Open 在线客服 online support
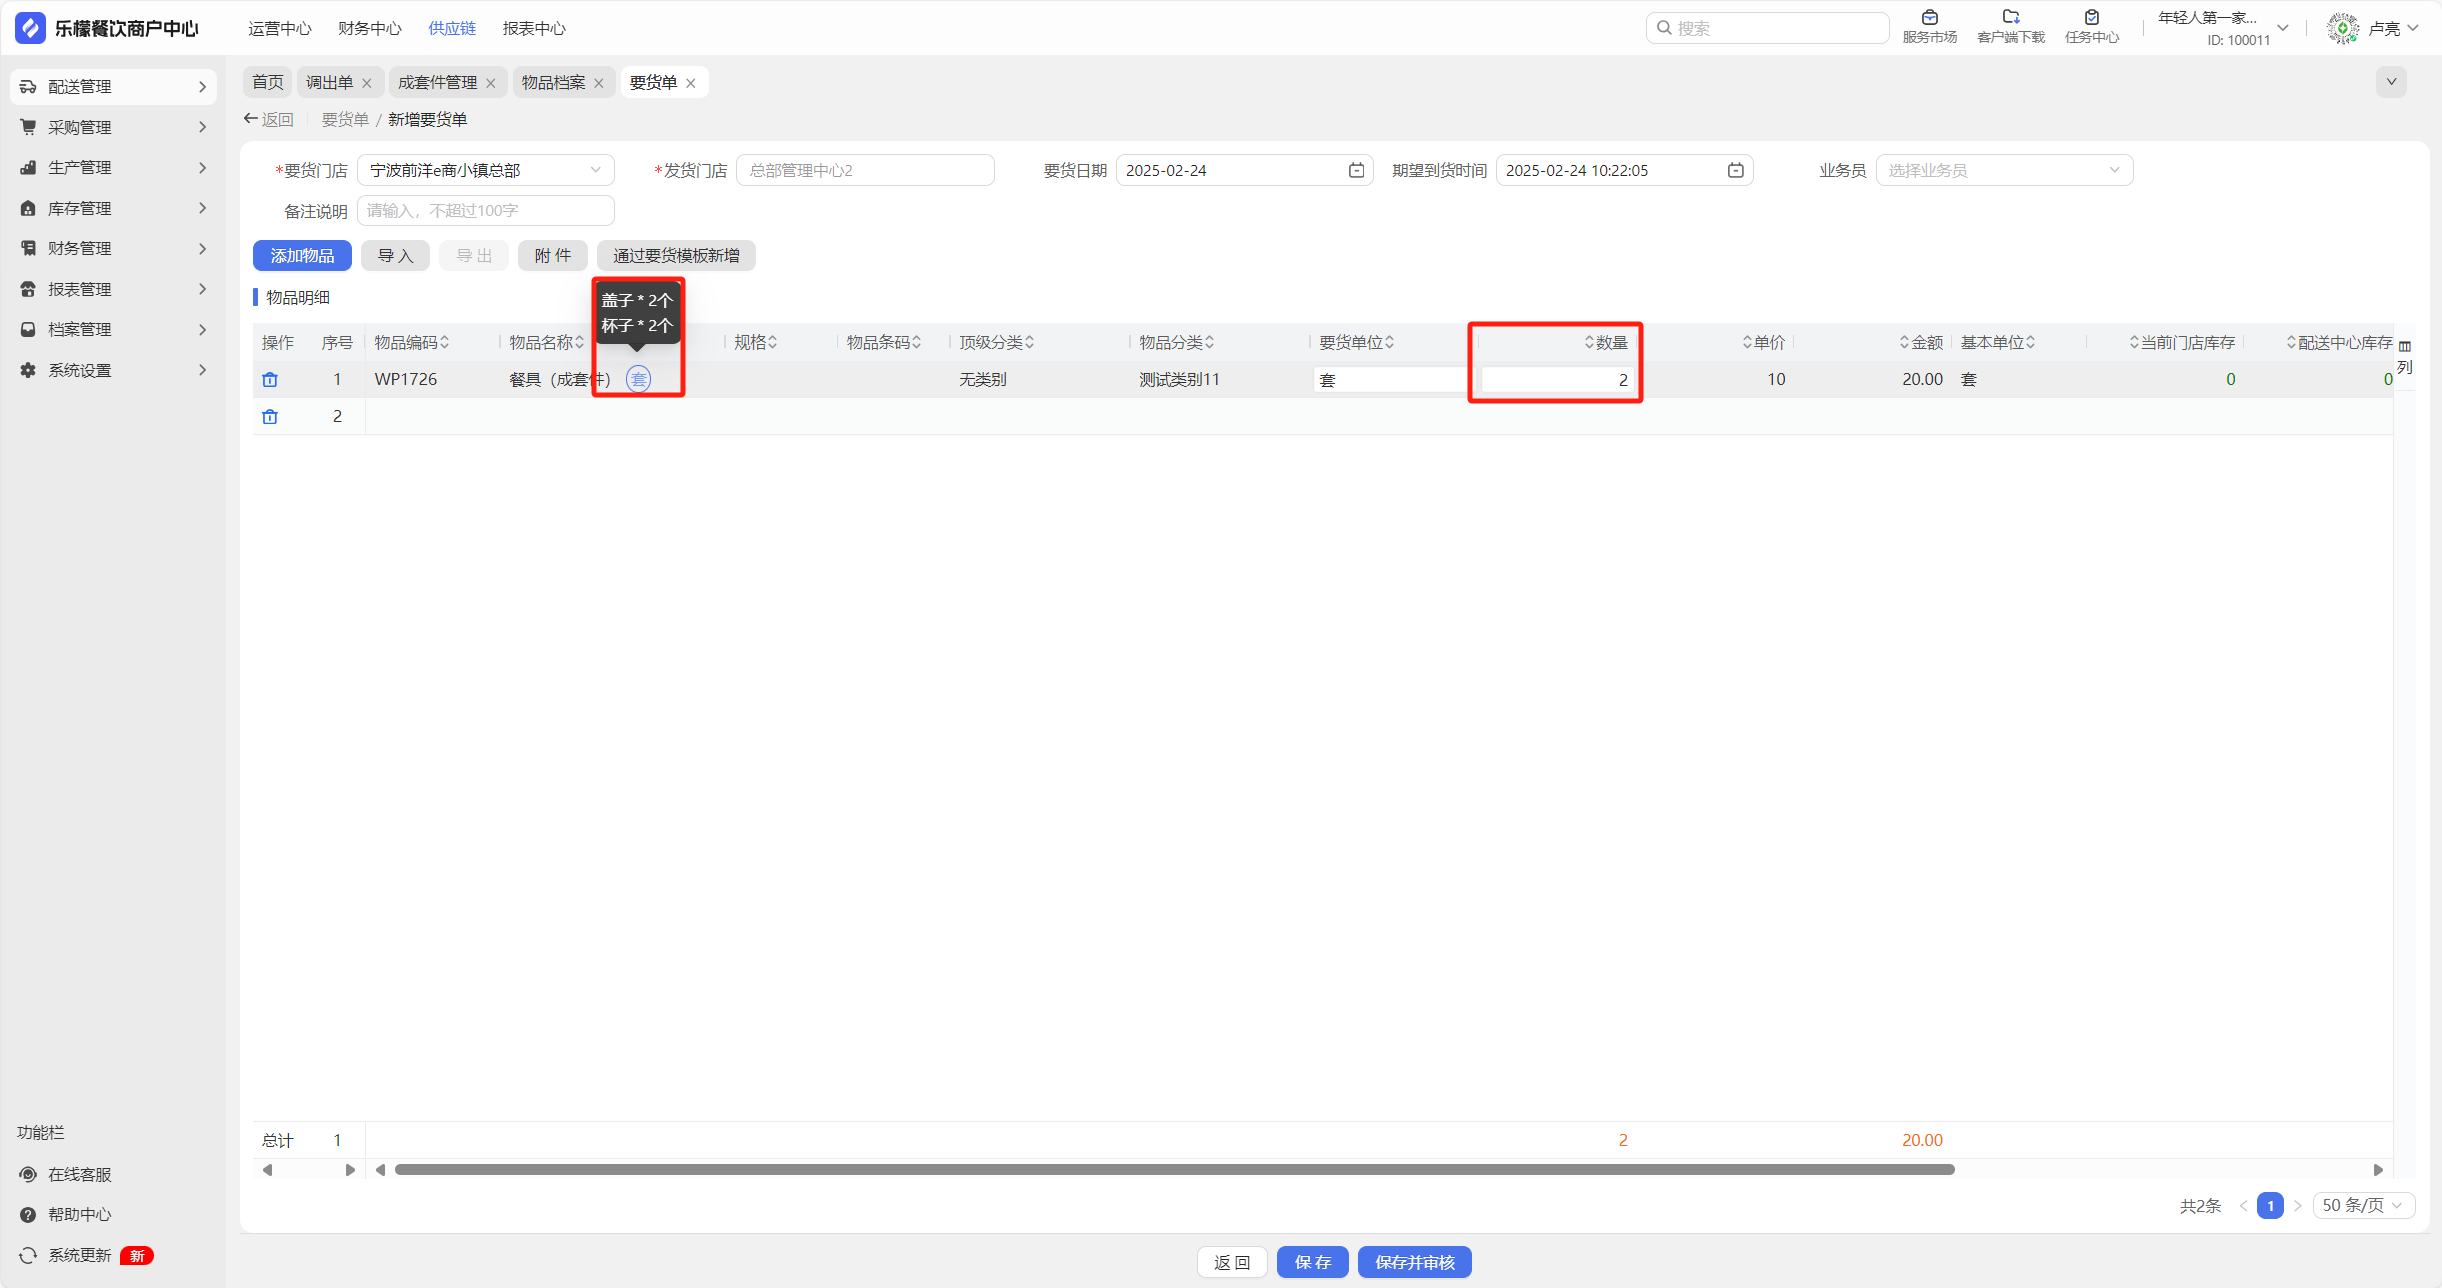2442x1288 pixels. click(79, 1174)
